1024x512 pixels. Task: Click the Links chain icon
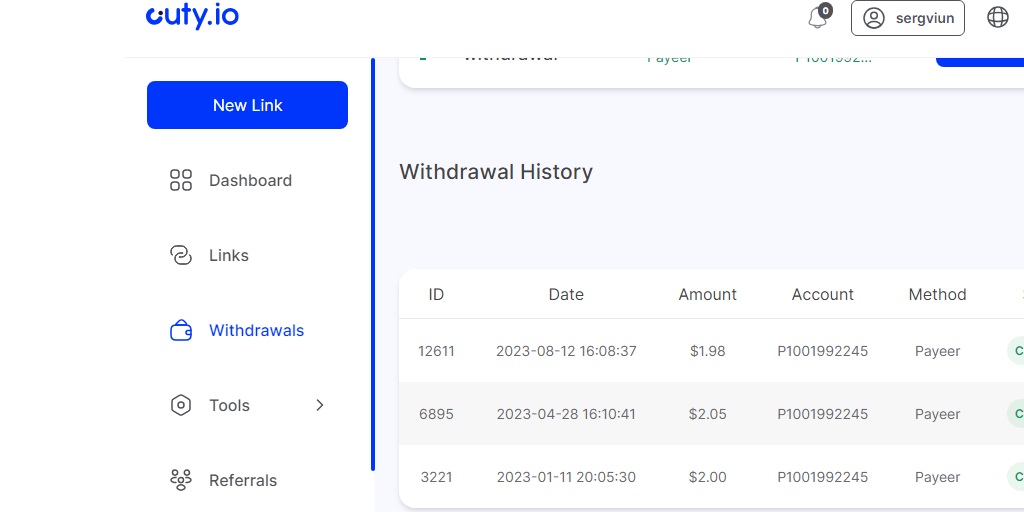point(181,256)
